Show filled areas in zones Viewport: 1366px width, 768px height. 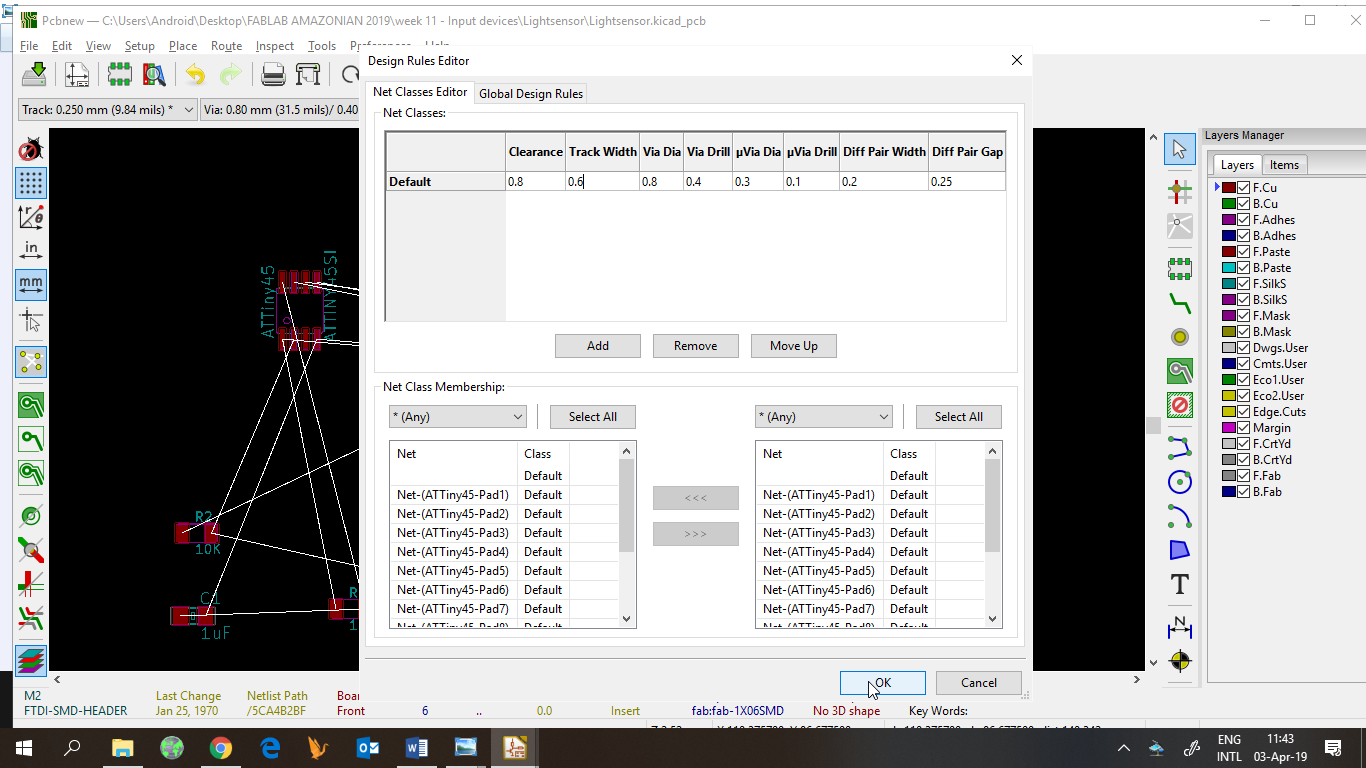[31, 405]
